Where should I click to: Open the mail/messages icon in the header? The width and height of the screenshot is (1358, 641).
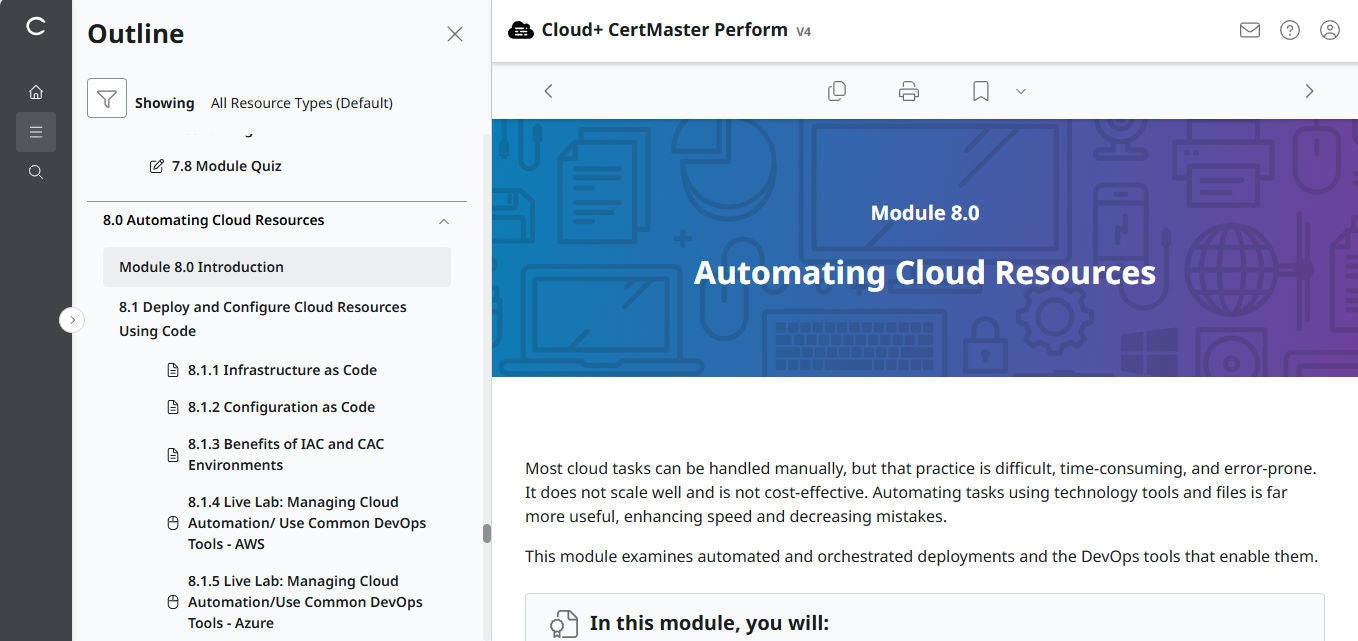point(1249,30)
